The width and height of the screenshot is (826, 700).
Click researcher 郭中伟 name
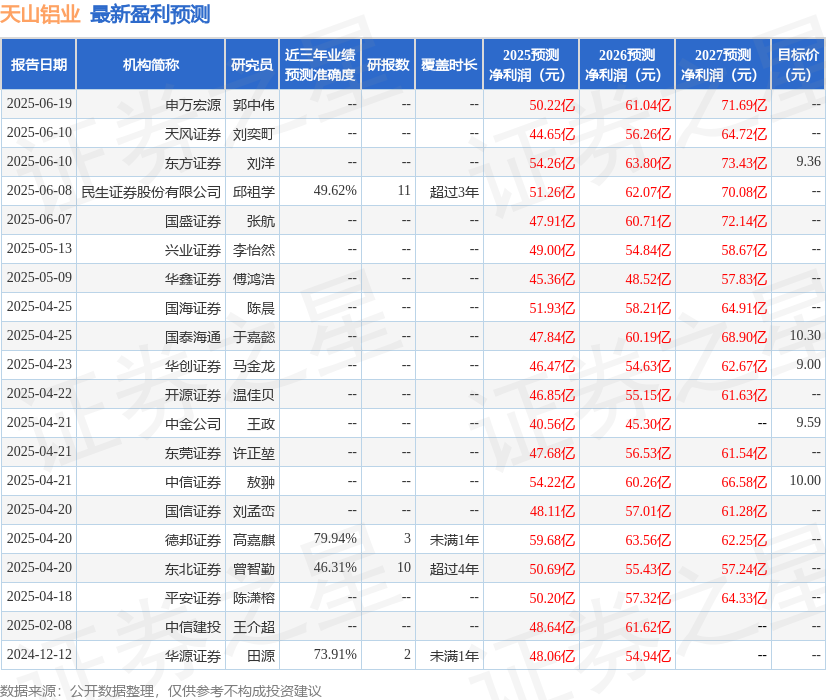(252, 104)
